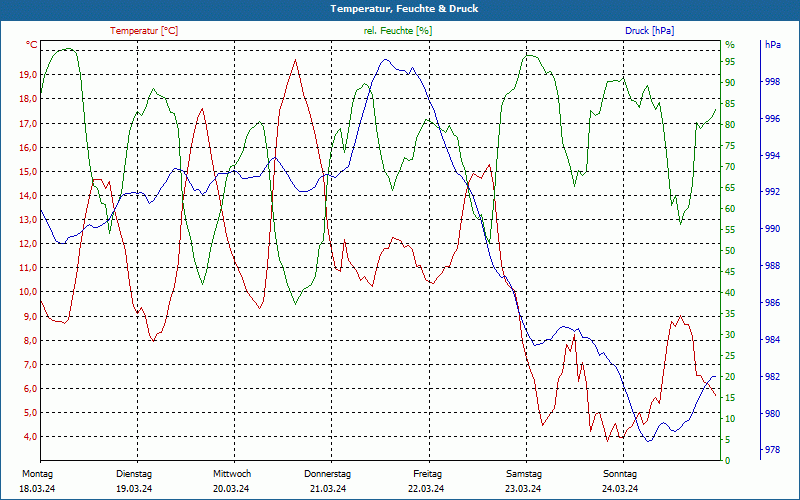800x500 pixels.
Task: Click the 'Montag' day label
Action: click(x=37, y=474)
